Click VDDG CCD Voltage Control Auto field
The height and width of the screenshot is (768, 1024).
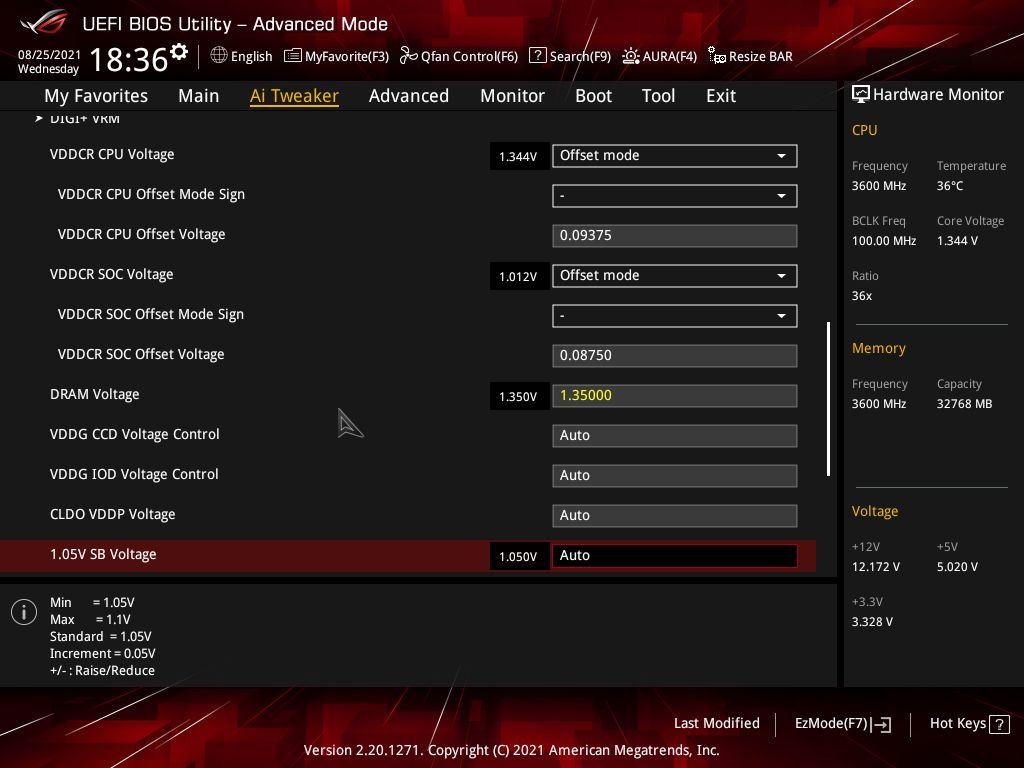pos(675,436)
